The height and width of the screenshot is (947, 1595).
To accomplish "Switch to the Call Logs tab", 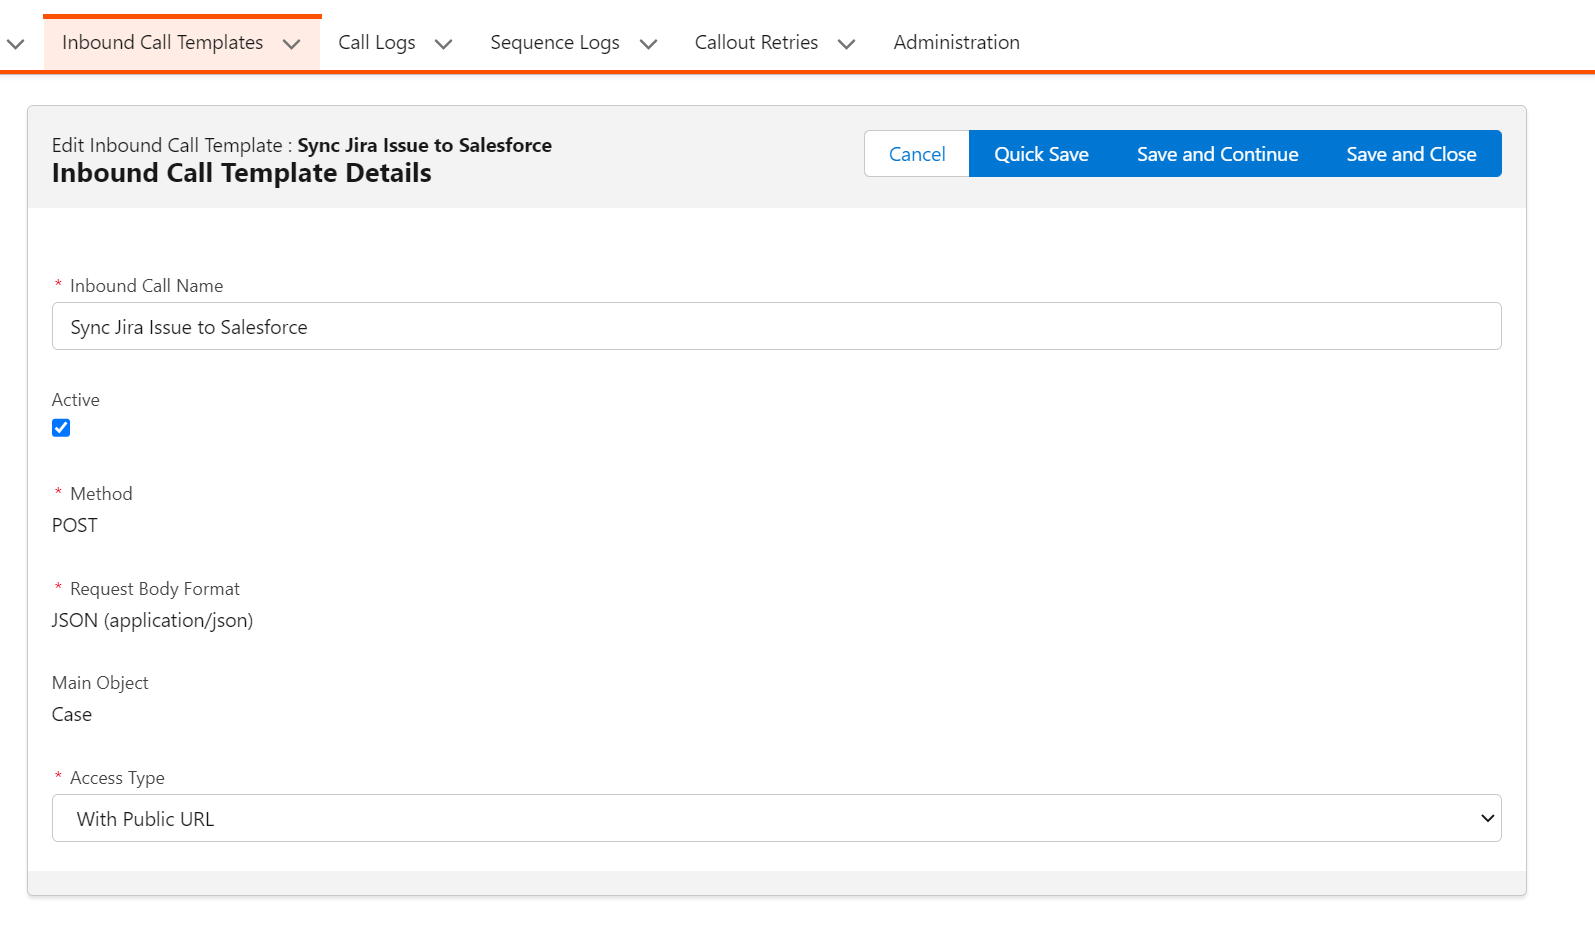I will click(376, 42).
